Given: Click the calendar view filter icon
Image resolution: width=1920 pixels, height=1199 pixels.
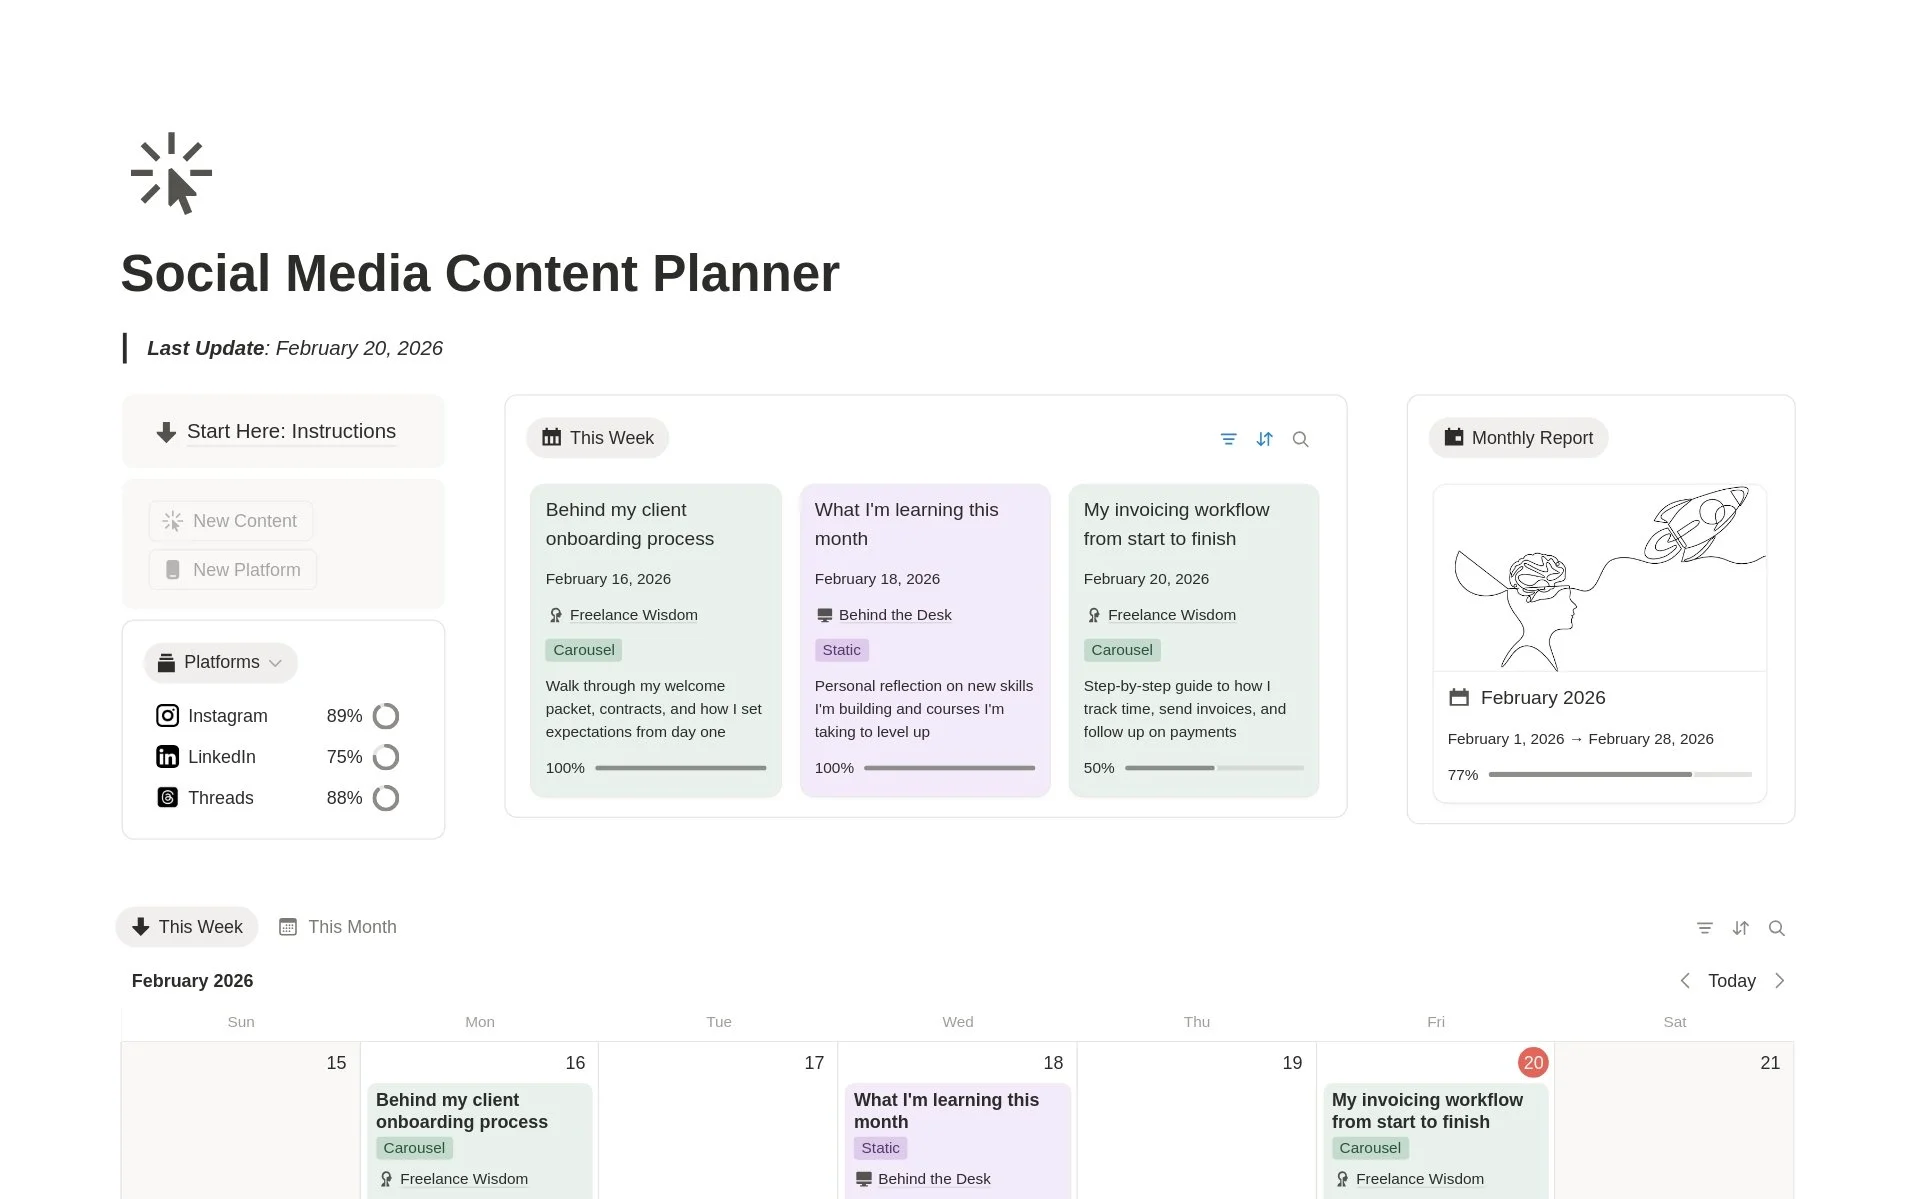Looking at the screenshot, I should click(1704, 928).
